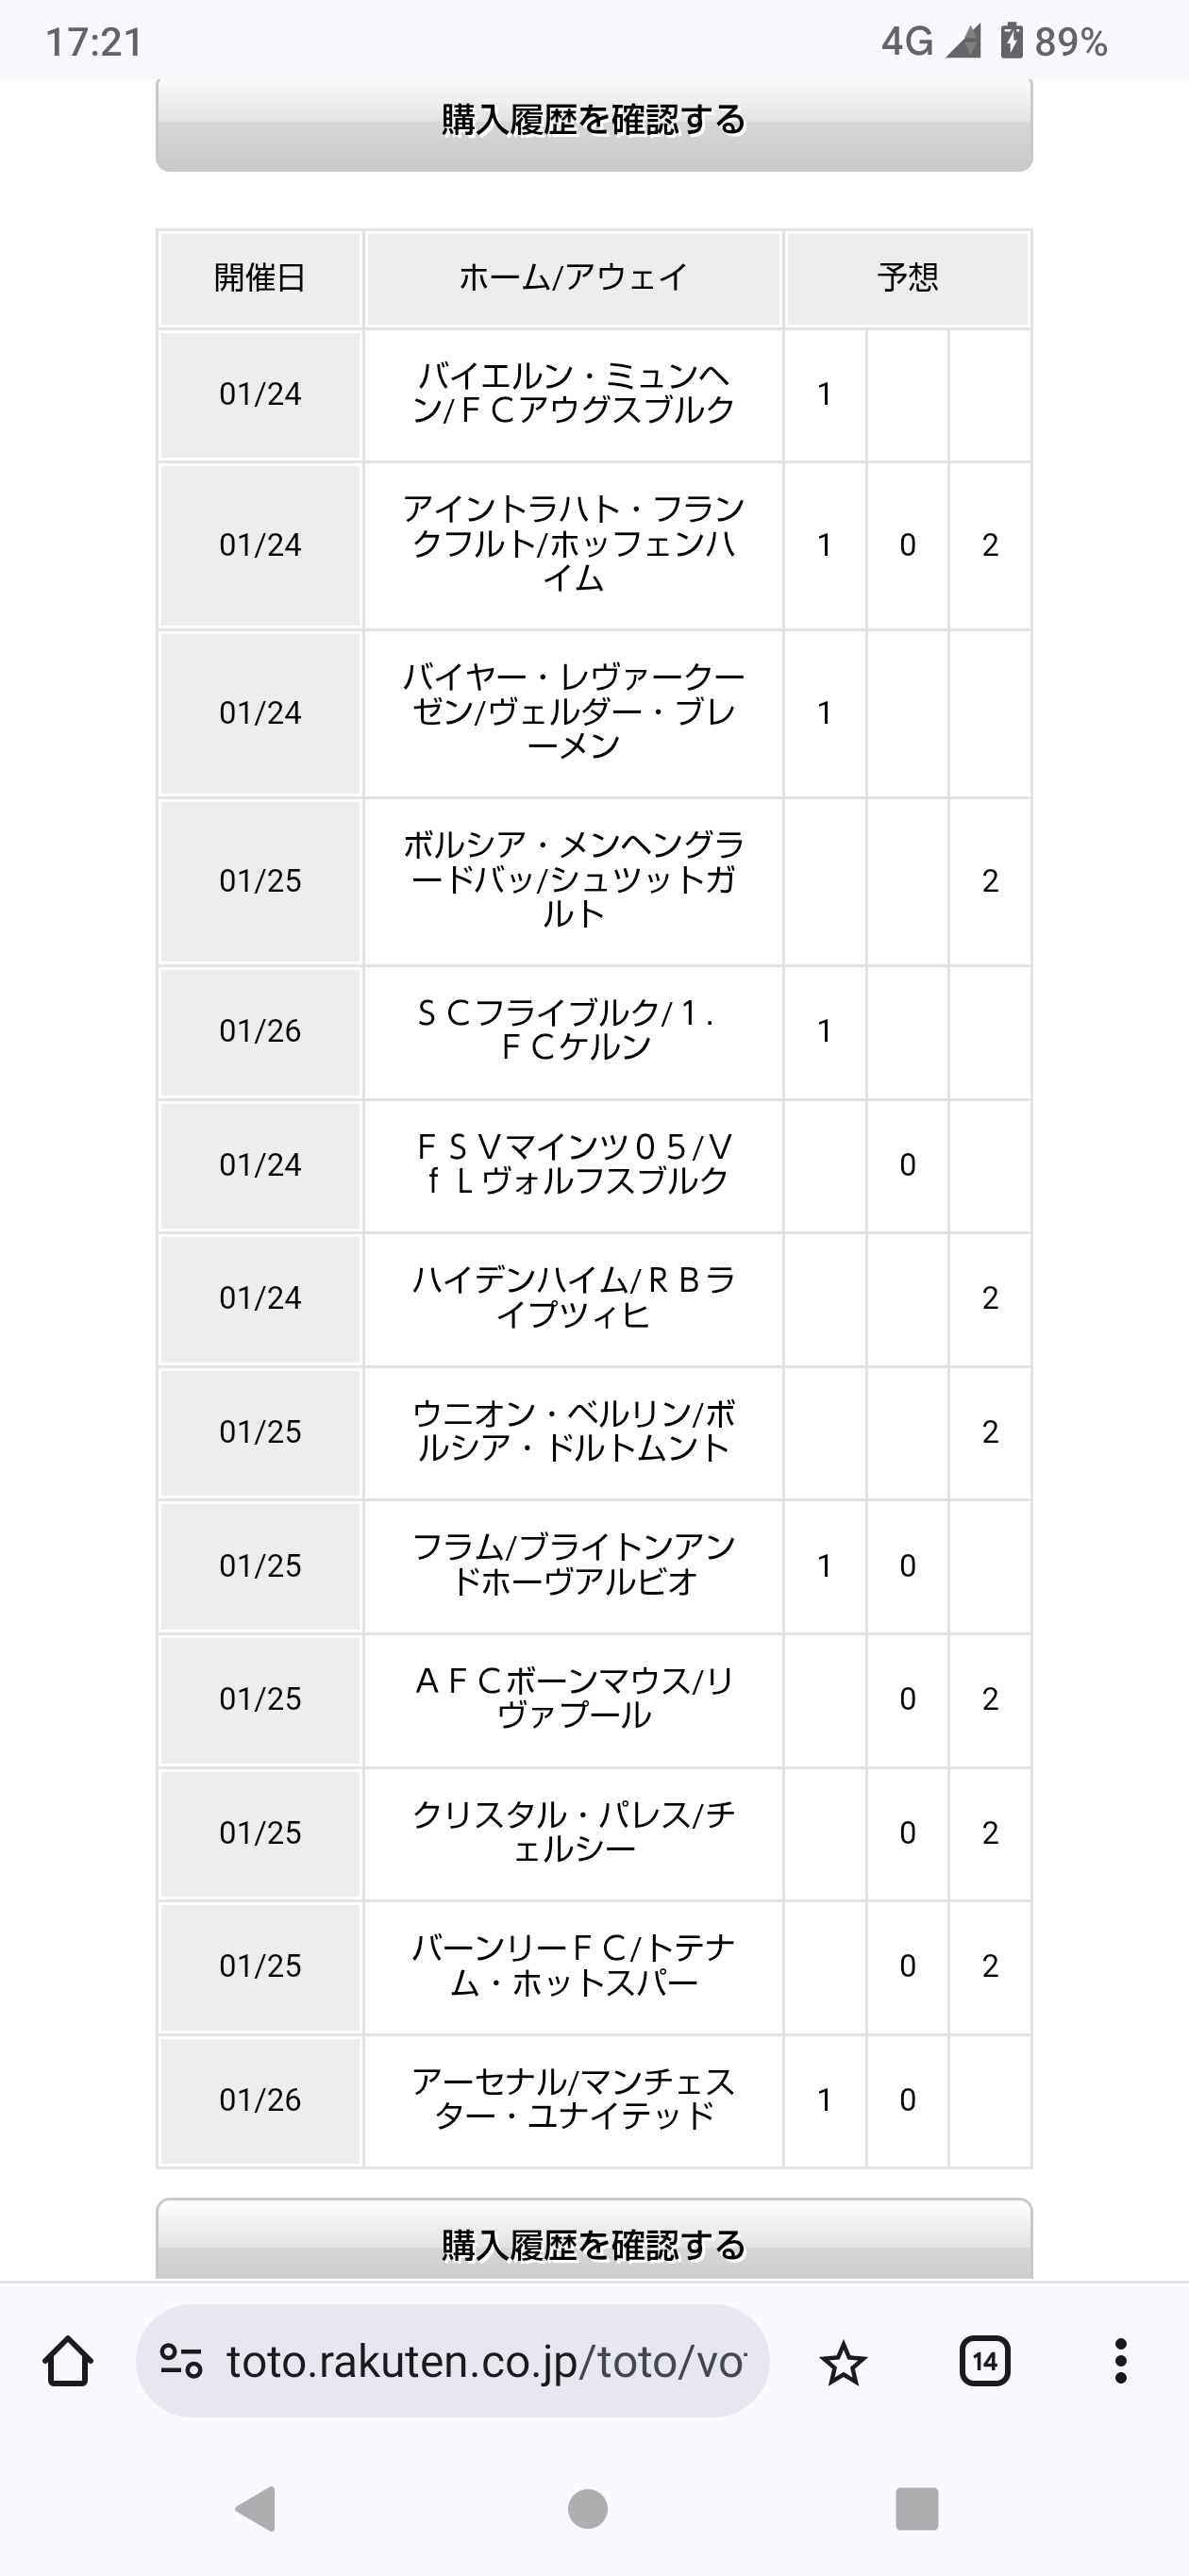This screenshot has width=1189, height=2576.
Task: Tap prediction 2 for ハイデンハイム/RBライプツィヒ
Action: coord(990,1298)
